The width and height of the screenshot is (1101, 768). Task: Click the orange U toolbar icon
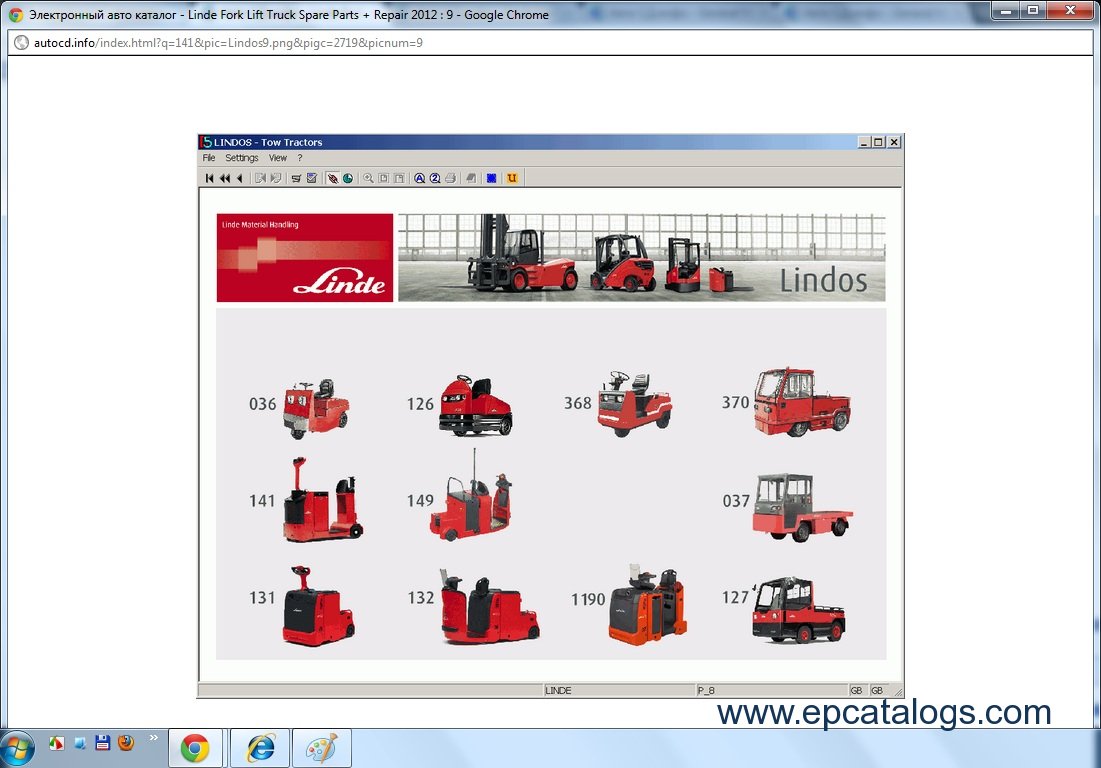(x=512, y=178)
